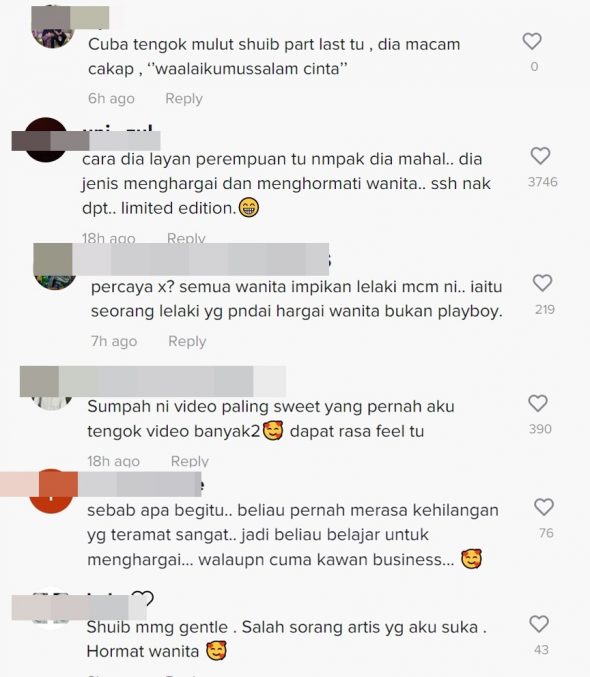
Task: Like the 'waalaikumussalam cinta' comment
Action: [532, 41]
